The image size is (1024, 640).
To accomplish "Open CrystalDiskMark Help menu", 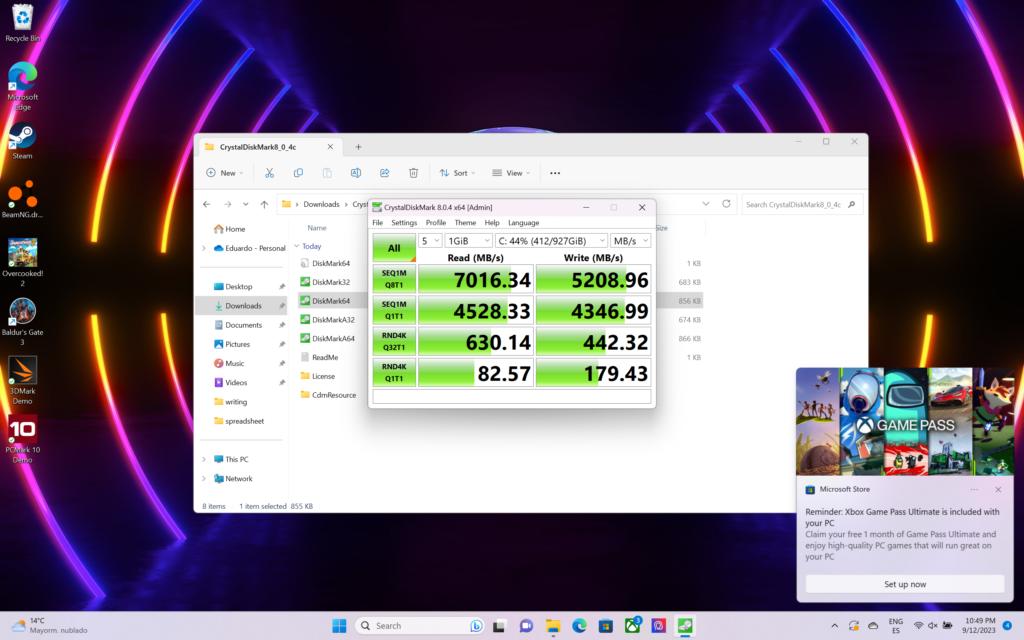I will (x=492, y=223).
